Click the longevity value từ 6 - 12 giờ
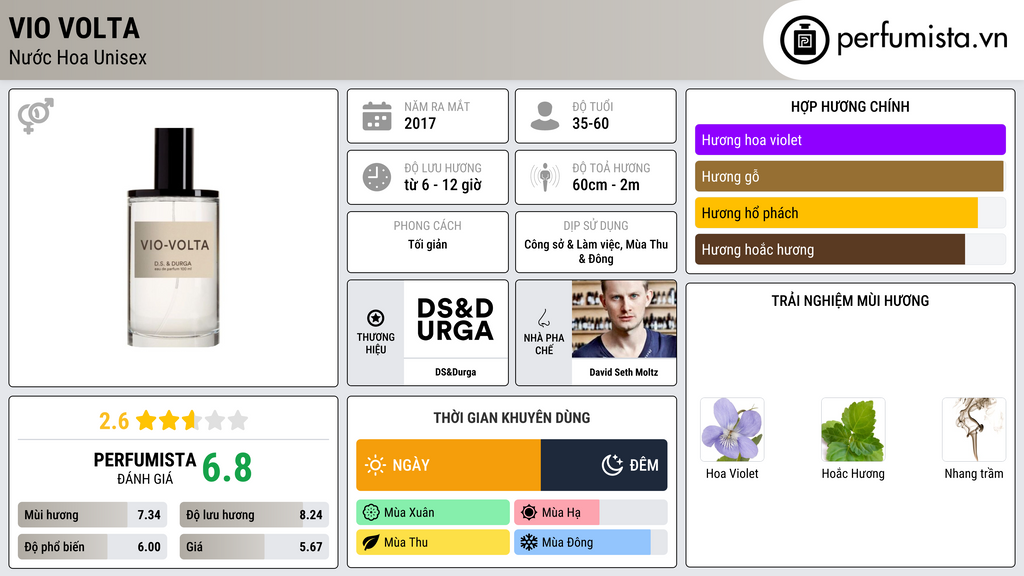 [443, 185]
